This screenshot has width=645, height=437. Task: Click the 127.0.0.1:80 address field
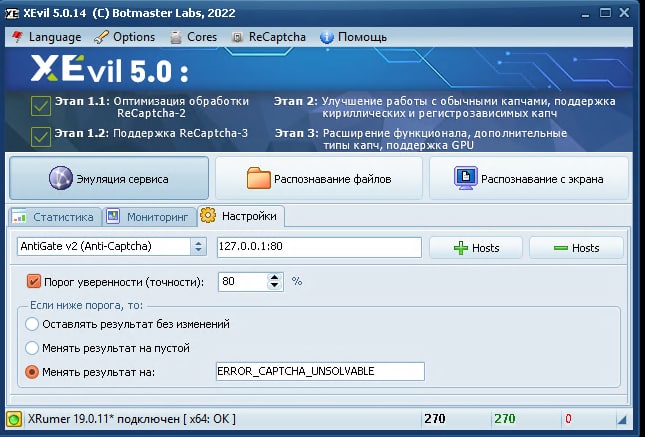pos(319,247)
